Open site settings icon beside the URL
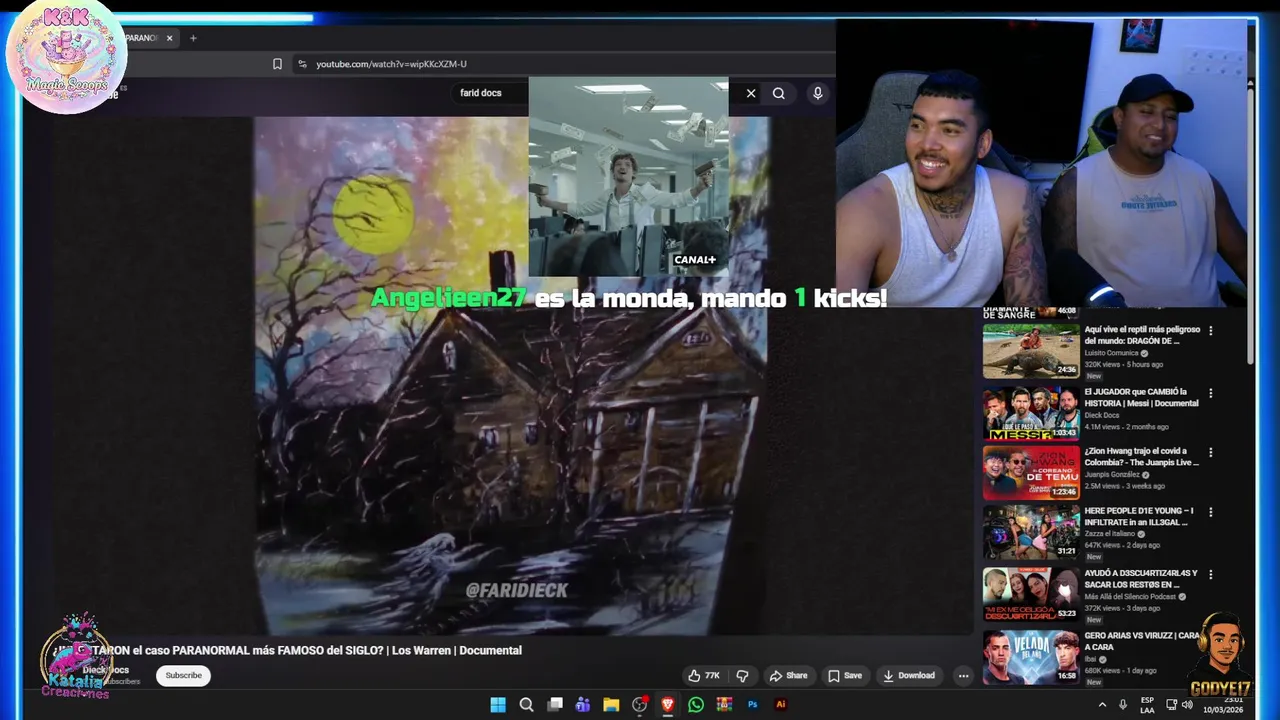Screen dimensions: 1280x720 point(302,64)
